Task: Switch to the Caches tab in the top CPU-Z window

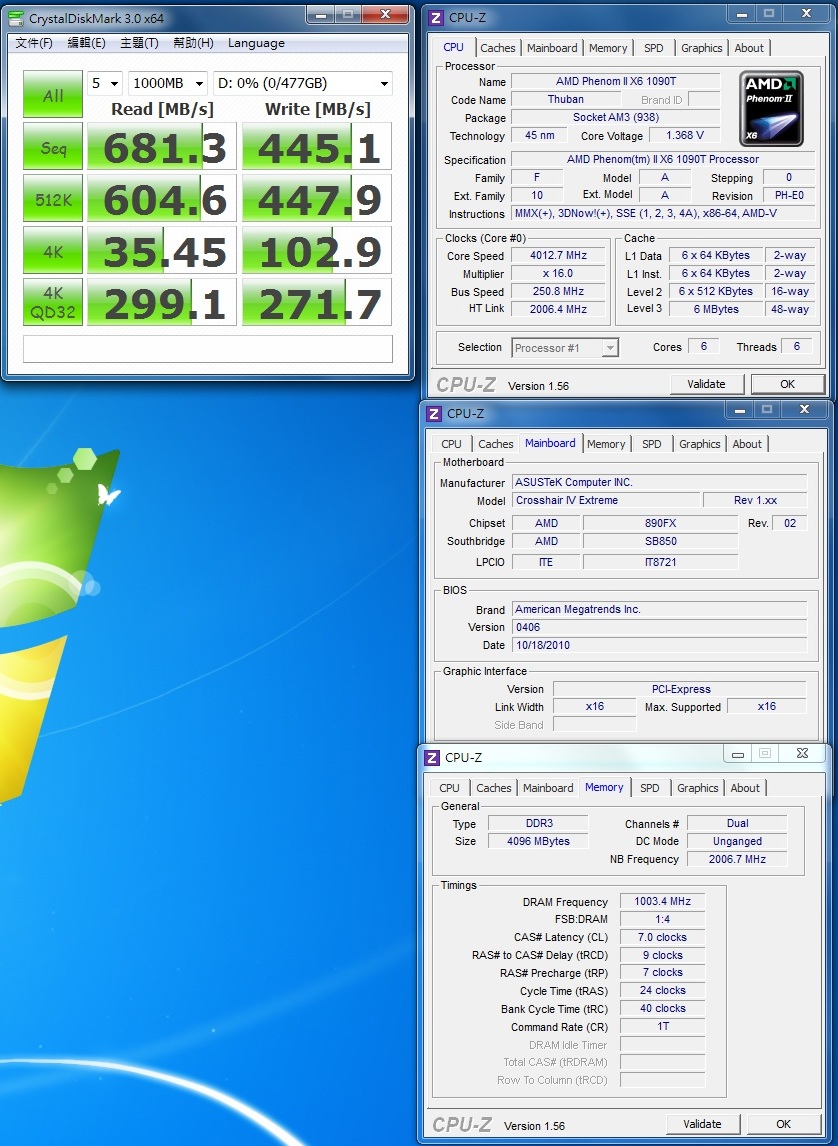Action: 497,48
